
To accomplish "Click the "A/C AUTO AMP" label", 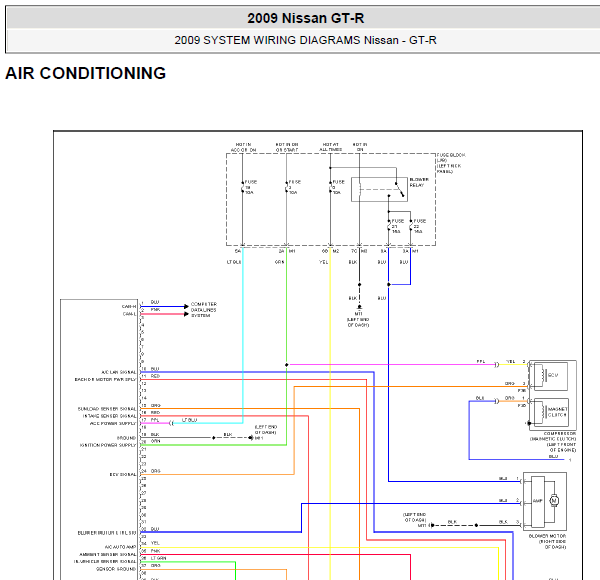I will [120, 547].
